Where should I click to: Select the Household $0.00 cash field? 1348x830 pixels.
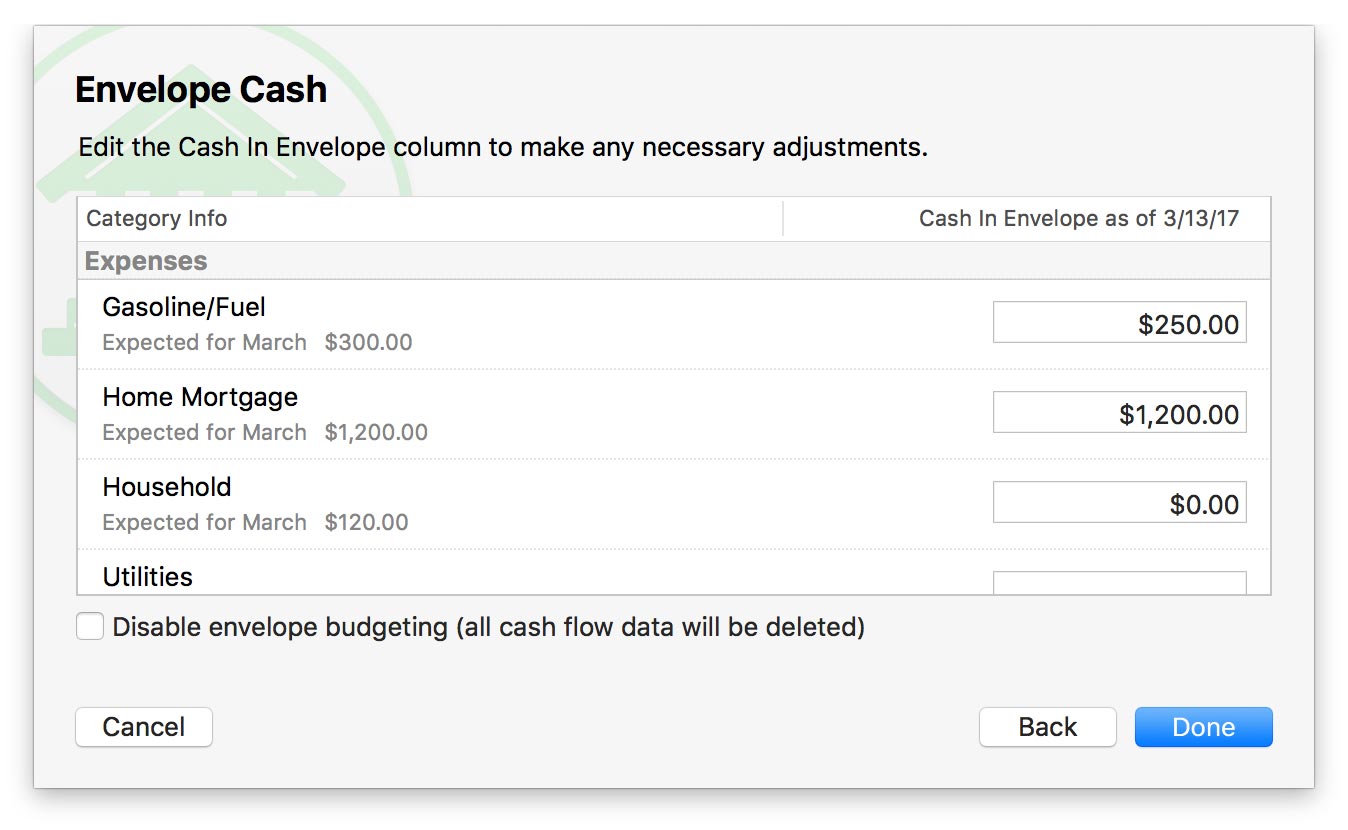pyautogui.click(x=1119, y=503)
